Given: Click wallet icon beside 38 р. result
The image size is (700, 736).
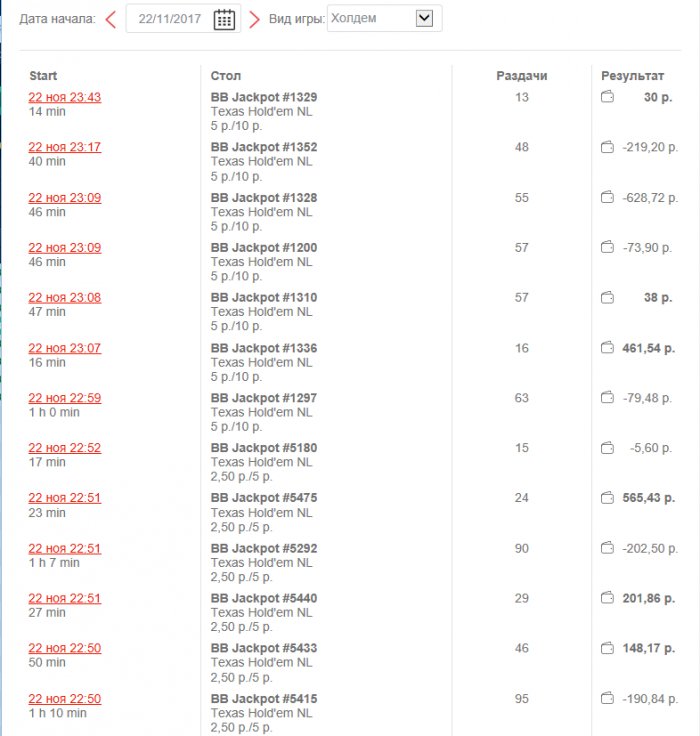Looking at the screenshot, I should click(606, 298).
